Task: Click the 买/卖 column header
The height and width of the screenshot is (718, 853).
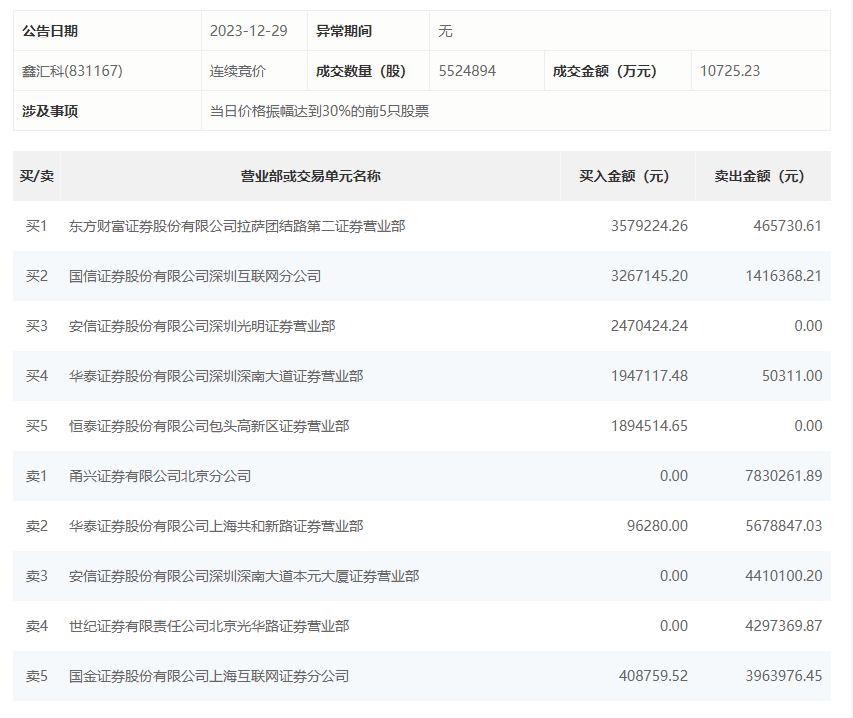Action: (x=37, y=176)
